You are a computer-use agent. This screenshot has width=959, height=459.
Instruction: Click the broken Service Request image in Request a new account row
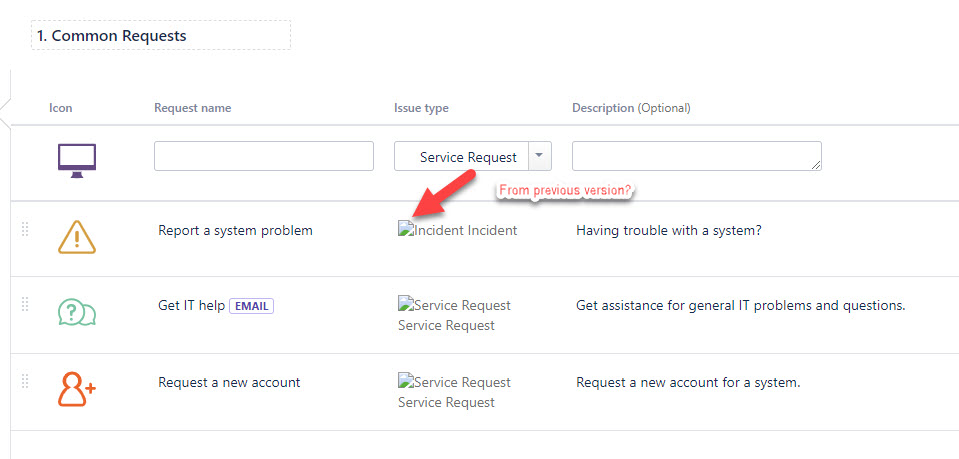coord(406,382)
